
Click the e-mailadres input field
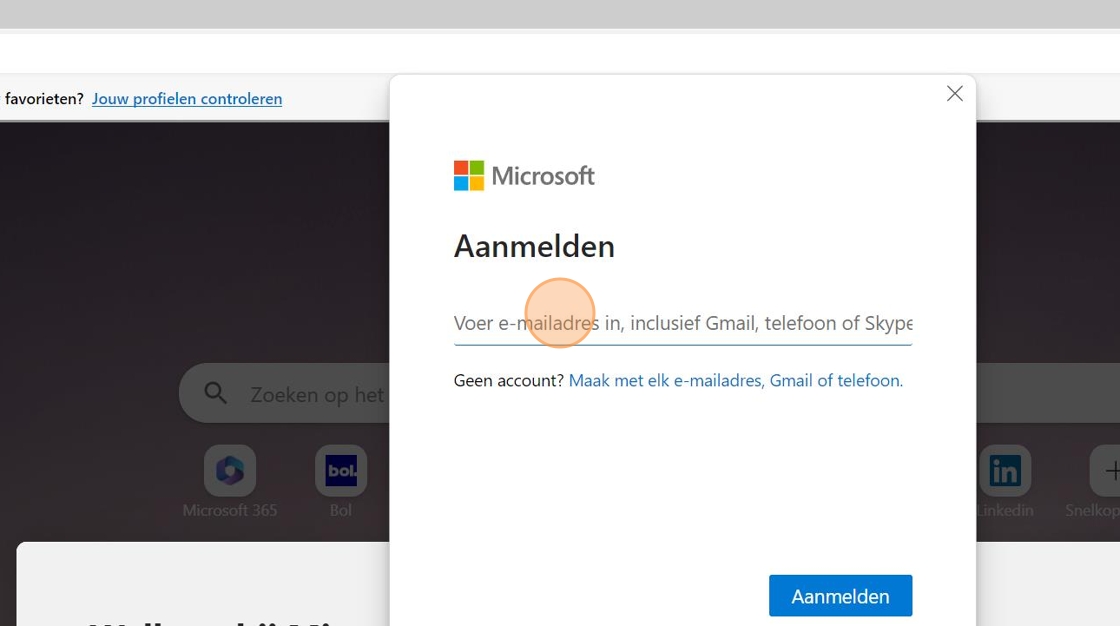point(682,323)
